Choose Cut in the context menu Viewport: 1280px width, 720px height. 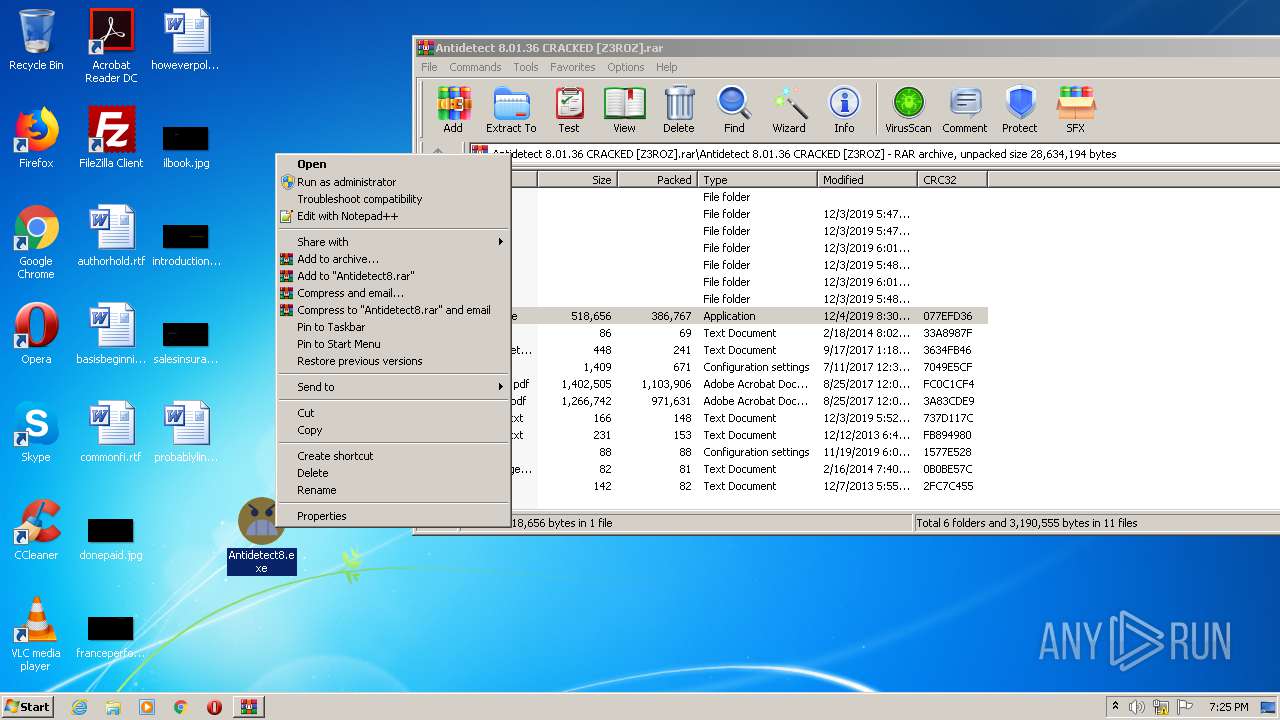(x=393, y=413)
